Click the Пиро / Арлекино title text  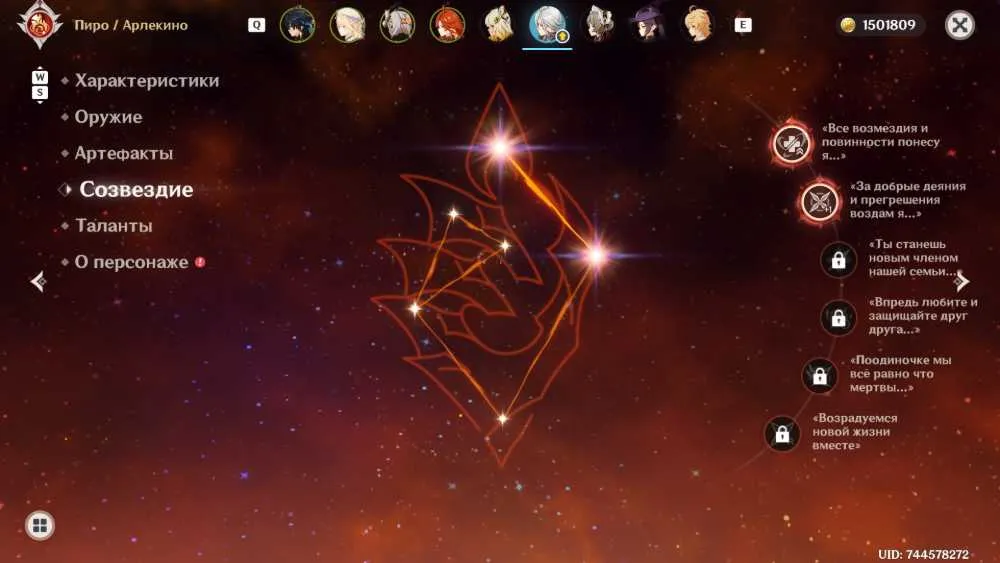pyautogui.click(x=131, y=26)
